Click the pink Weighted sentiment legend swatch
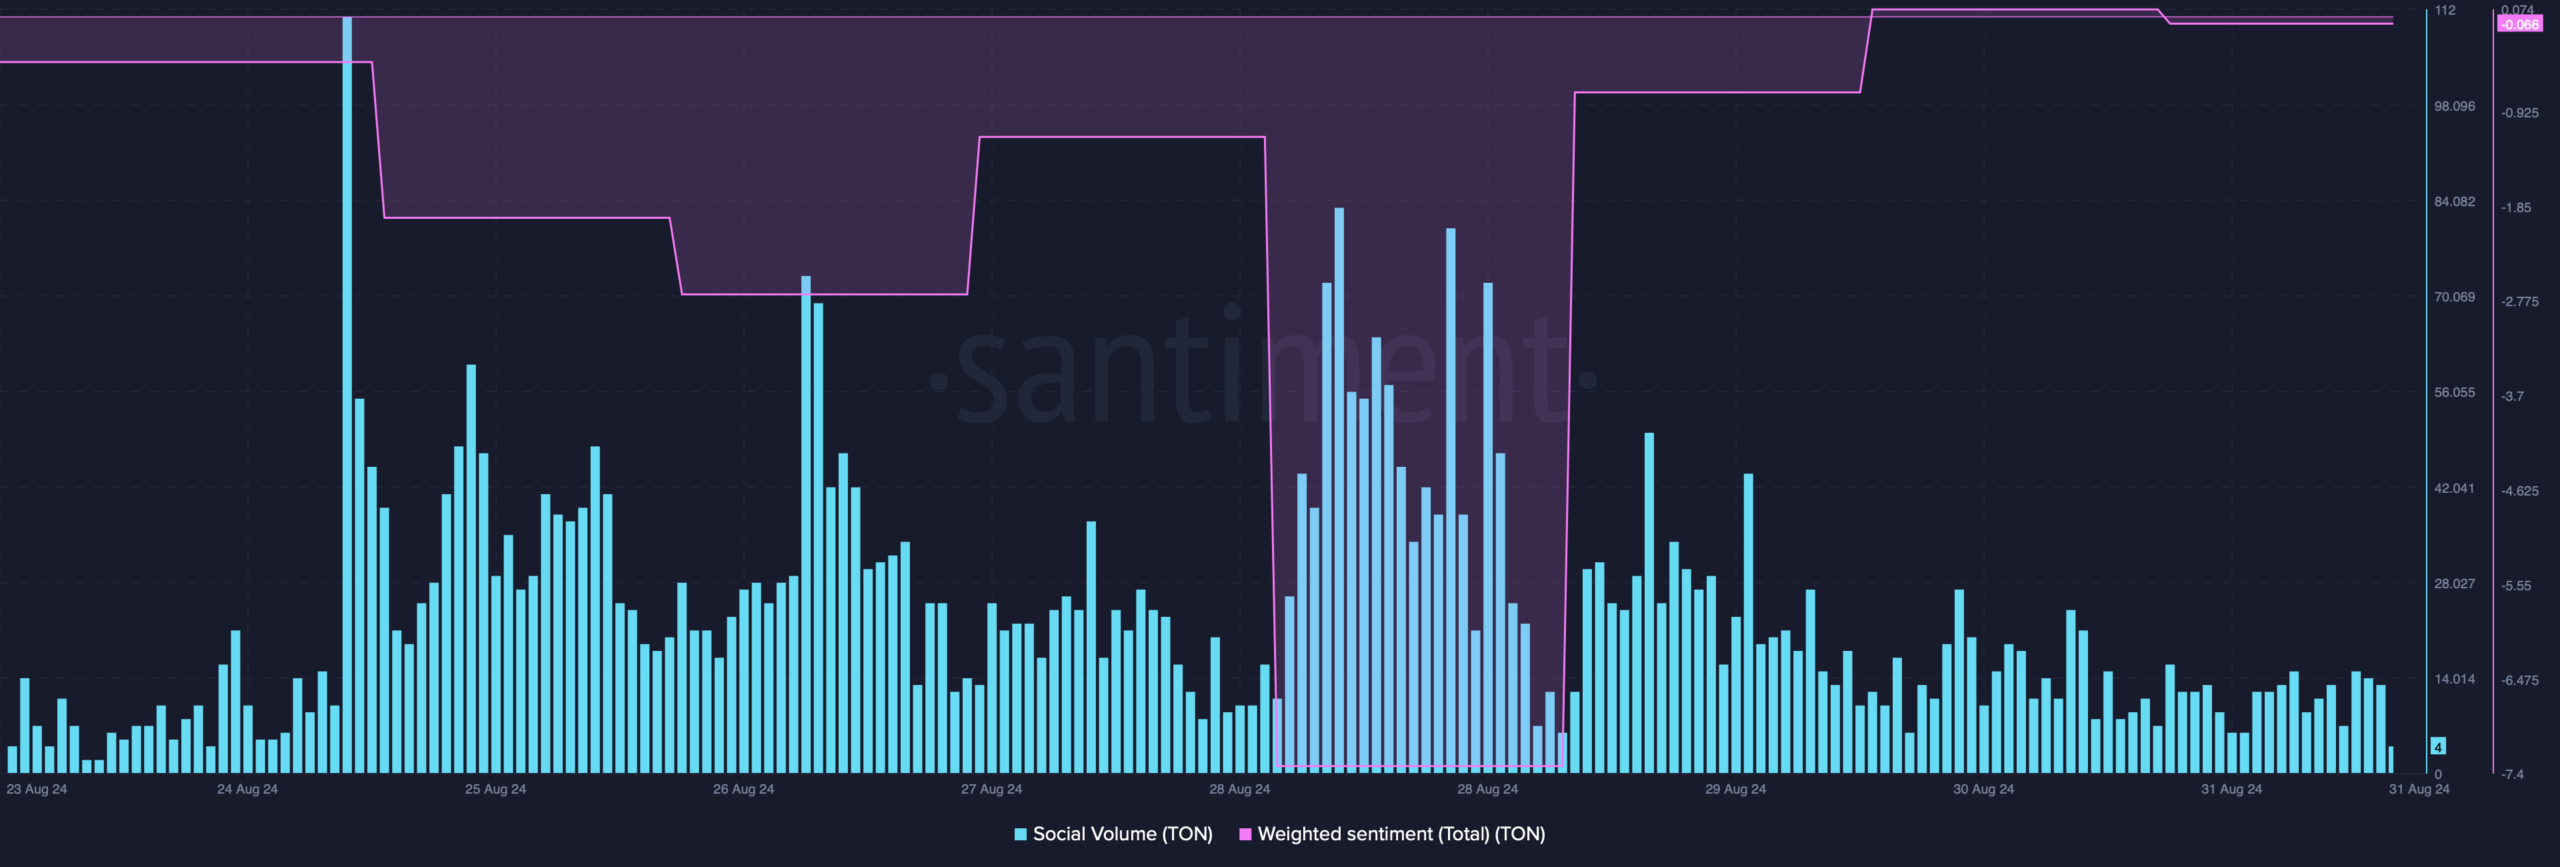 [x=1245, y=834]
